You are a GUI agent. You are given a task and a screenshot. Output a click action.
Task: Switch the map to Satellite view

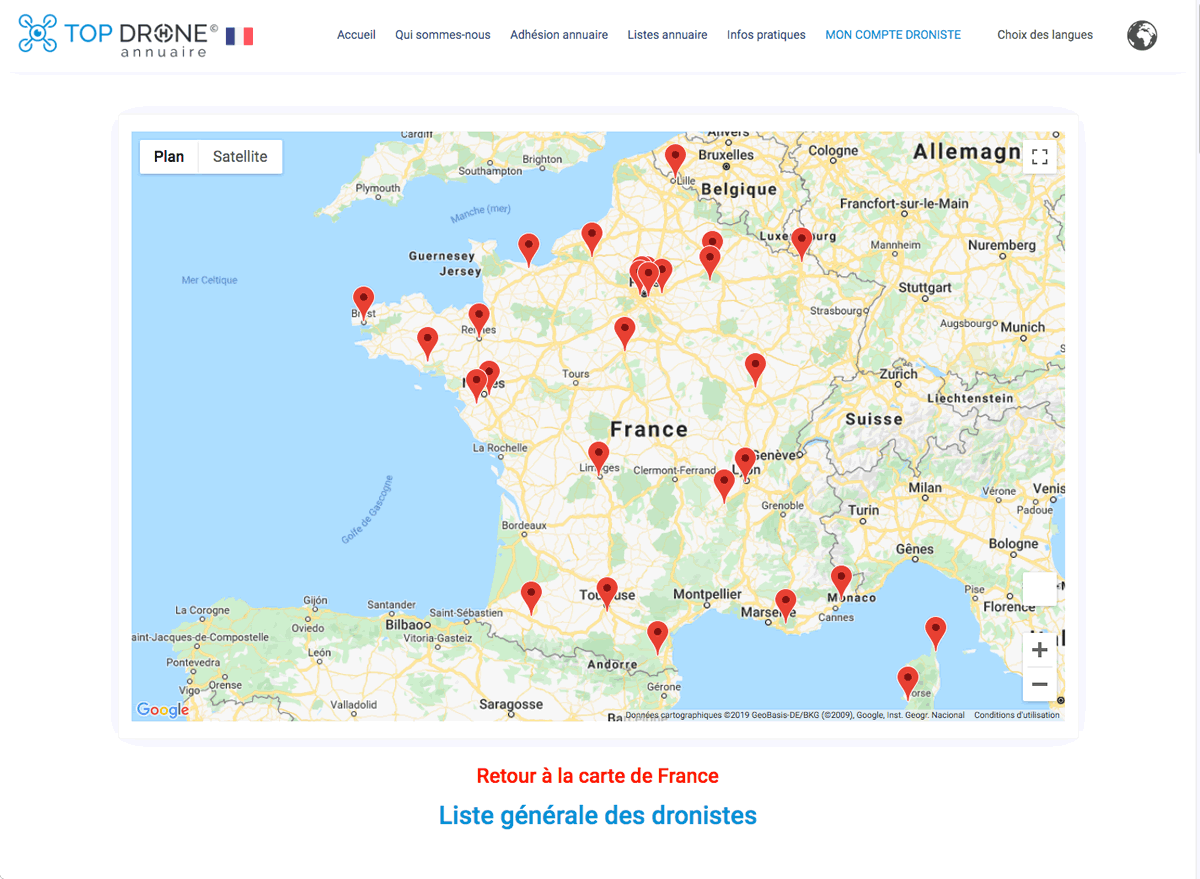tap(240, 156)
